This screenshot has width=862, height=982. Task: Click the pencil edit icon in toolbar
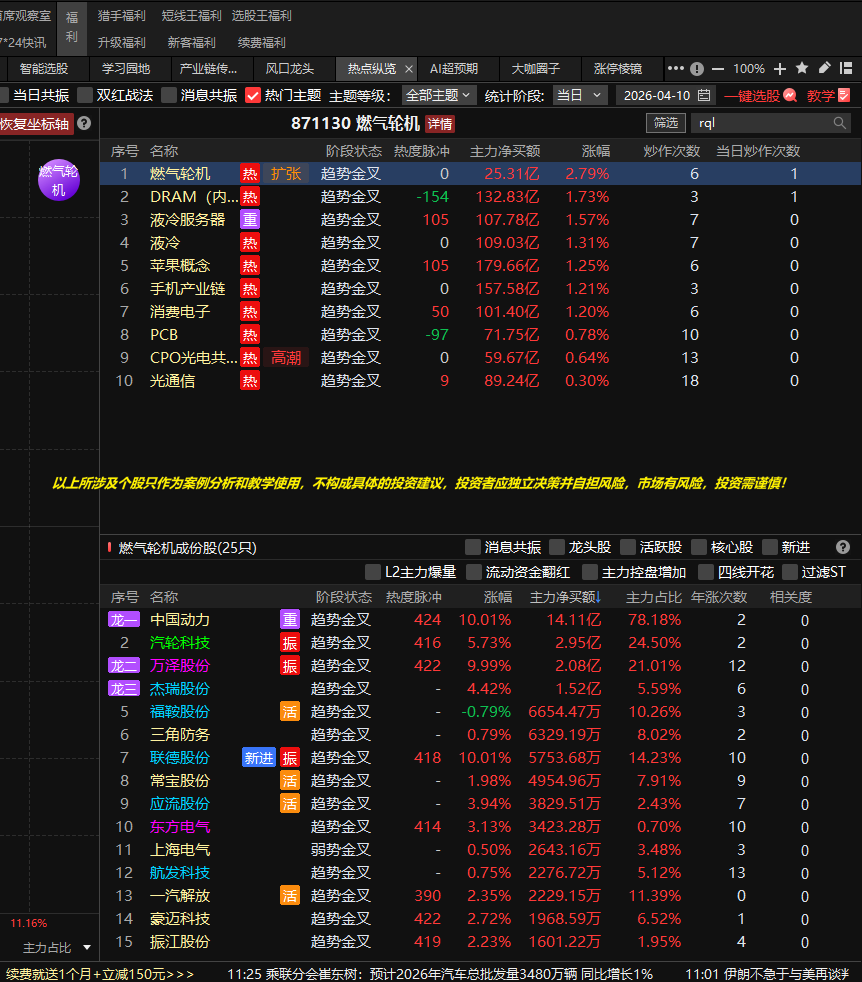(x=825, y=69)
